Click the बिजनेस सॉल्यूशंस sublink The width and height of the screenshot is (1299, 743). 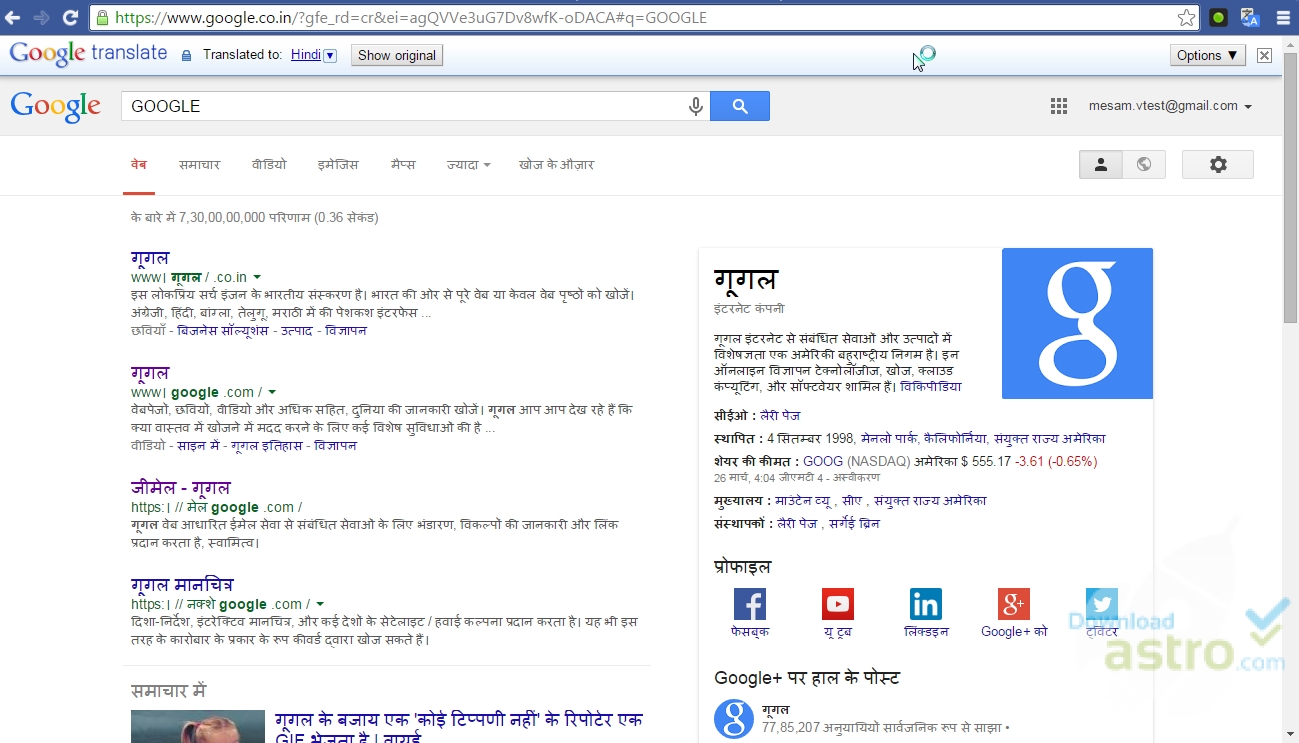(x=223, y=331)
